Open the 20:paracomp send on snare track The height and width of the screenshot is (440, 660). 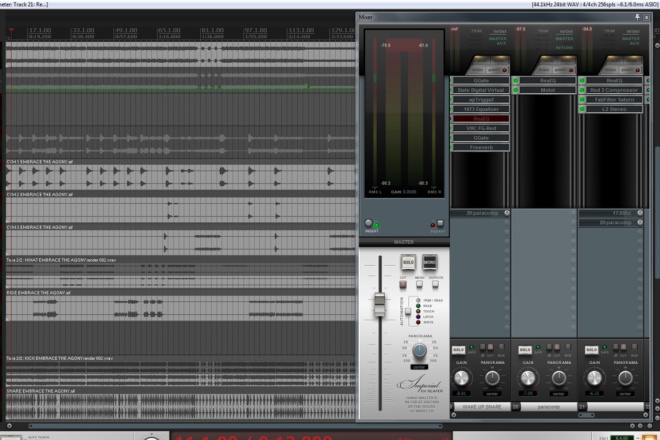coord(481,213)
